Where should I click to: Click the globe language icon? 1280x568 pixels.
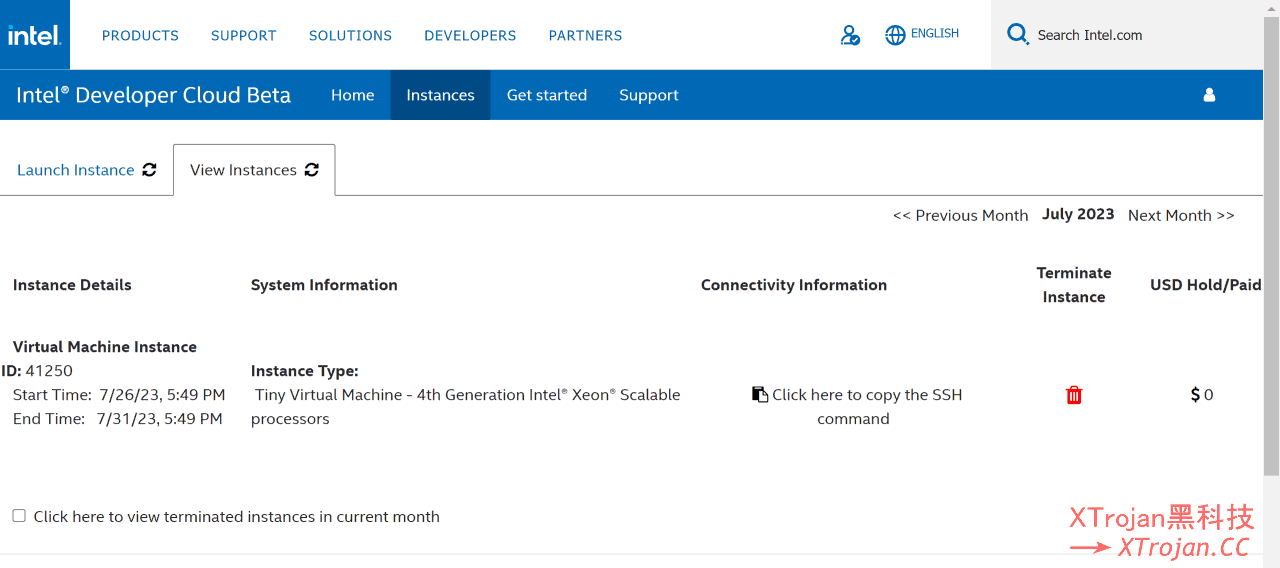point(895,35)
